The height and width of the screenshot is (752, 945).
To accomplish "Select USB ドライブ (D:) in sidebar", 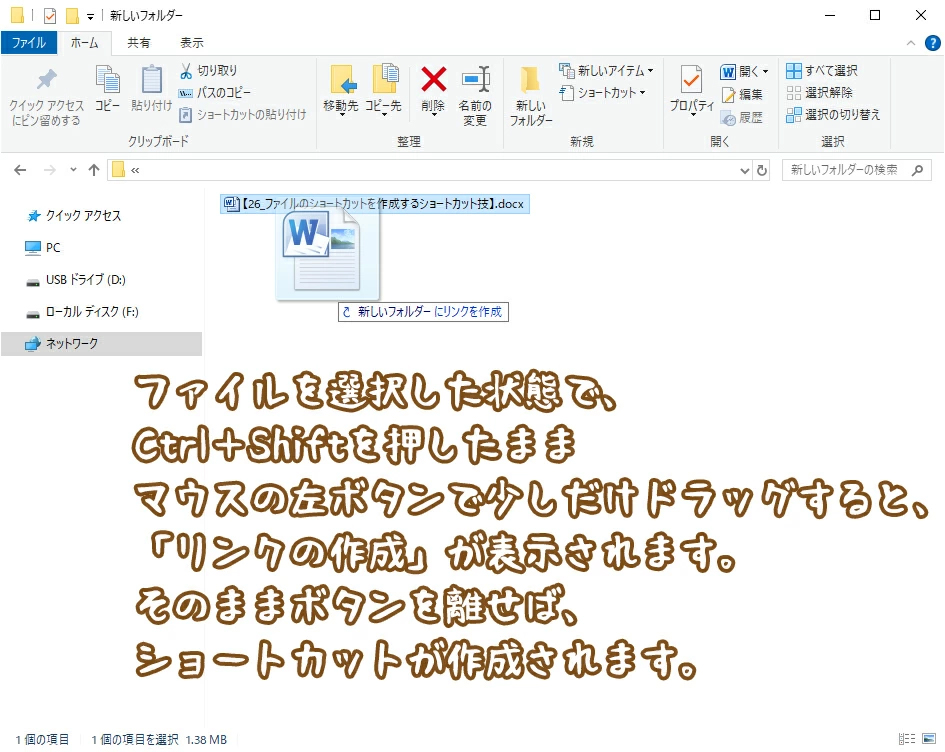I will pyautogui.click(x=75, y=280).
